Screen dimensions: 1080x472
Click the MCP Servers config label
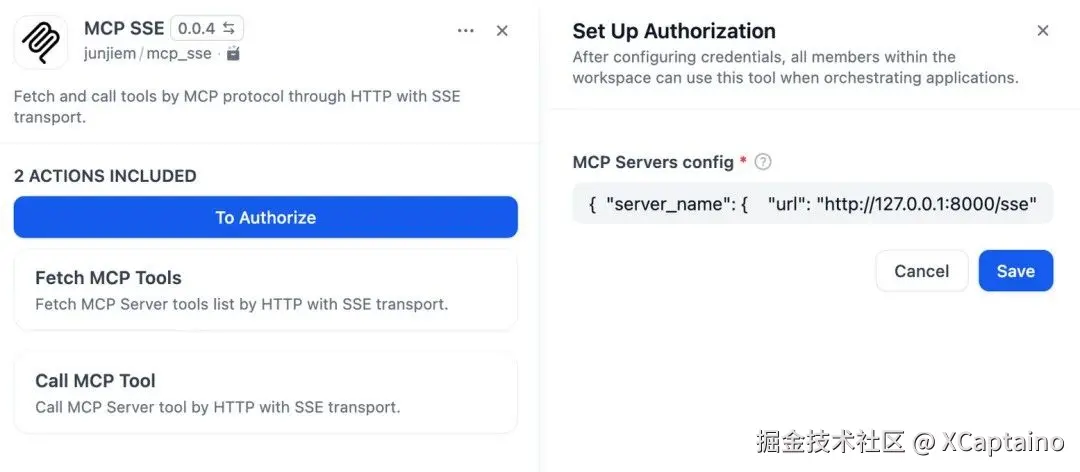[x=653, y=162]
